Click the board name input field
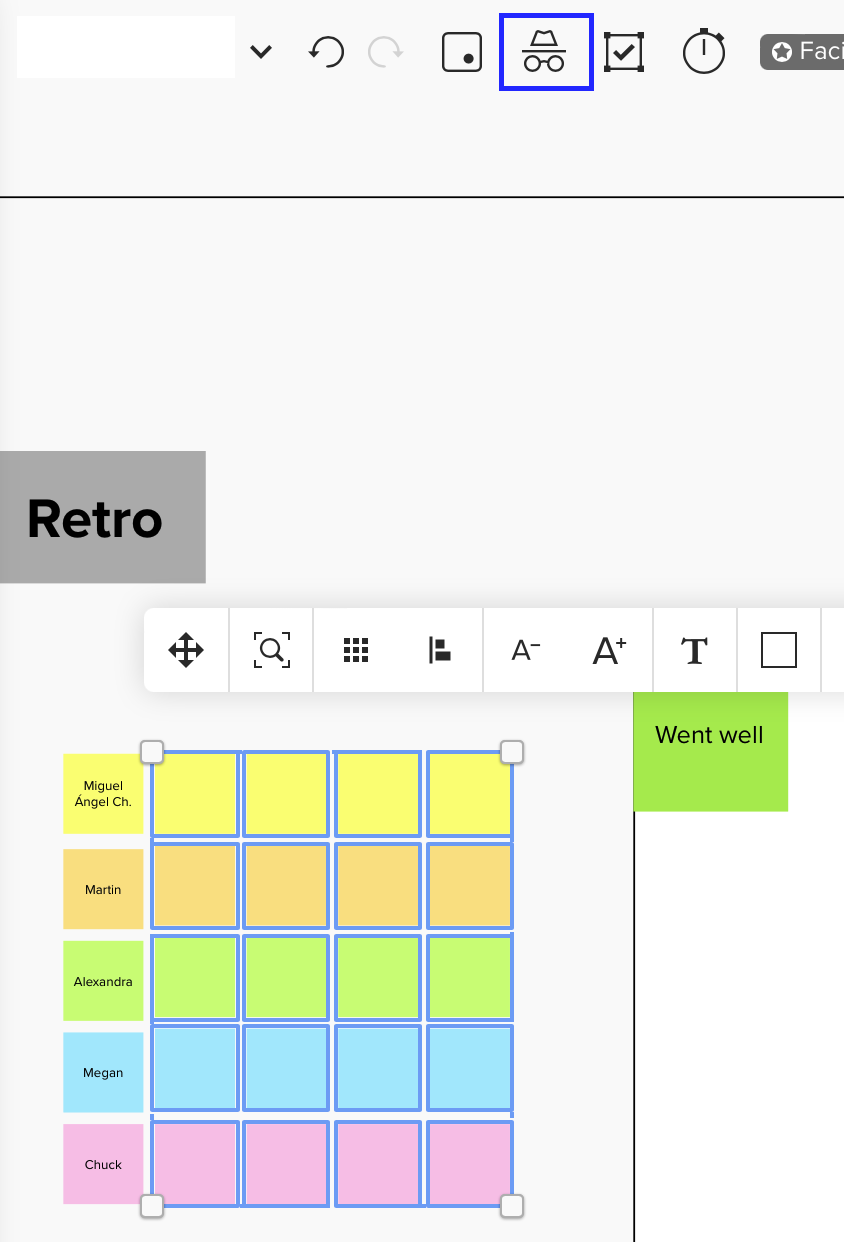Viewport: 844px width, 1242px height. pyautogui.click(x=126, y=47)
